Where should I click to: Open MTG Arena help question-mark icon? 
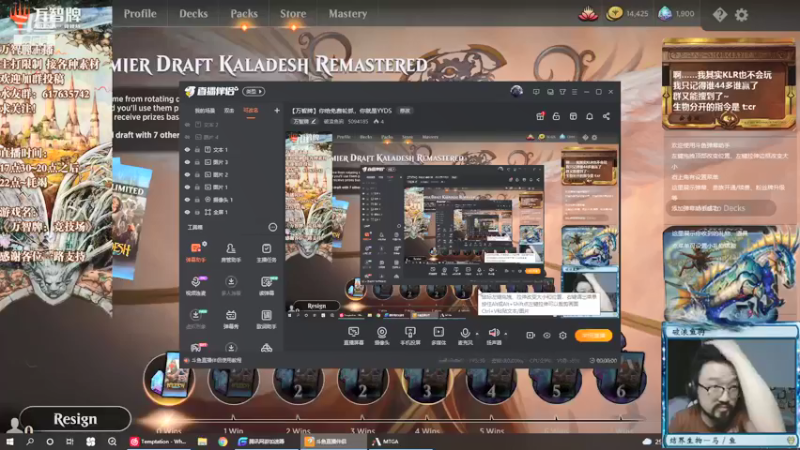coord(719,15)
